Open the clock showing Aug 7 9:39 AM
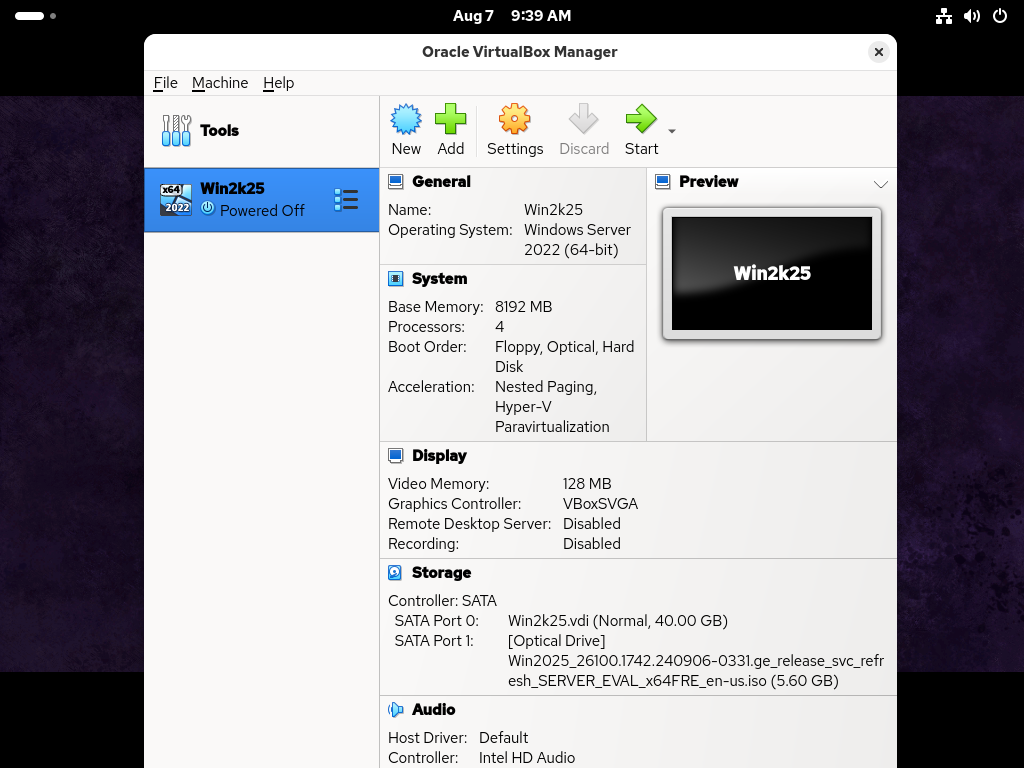This screenshot has height=768, width=1024. (511, 16)
